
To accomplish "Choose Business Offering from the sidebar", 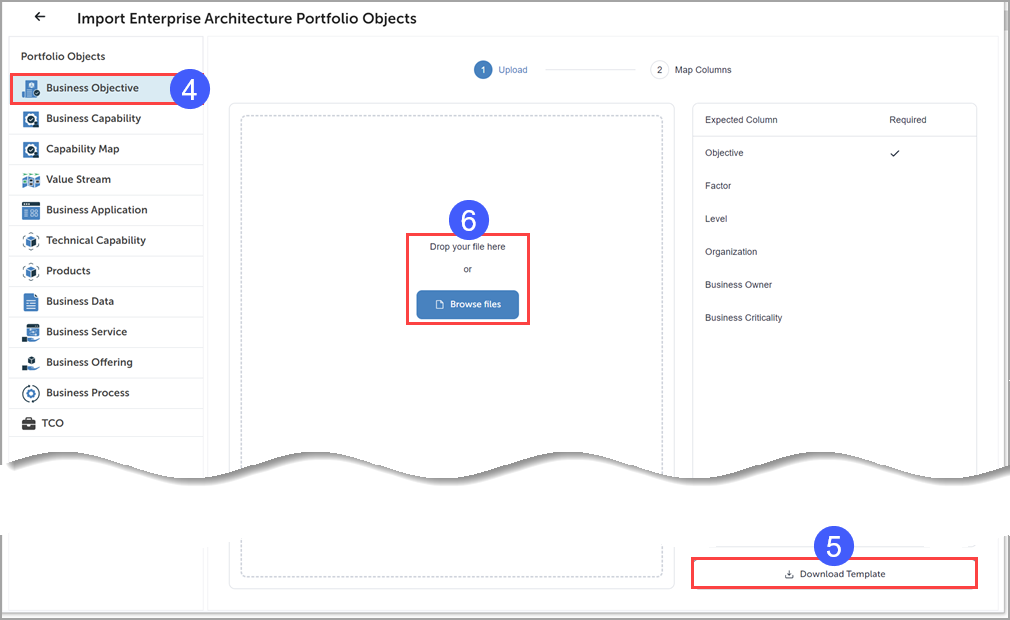I will click(89, 362).
